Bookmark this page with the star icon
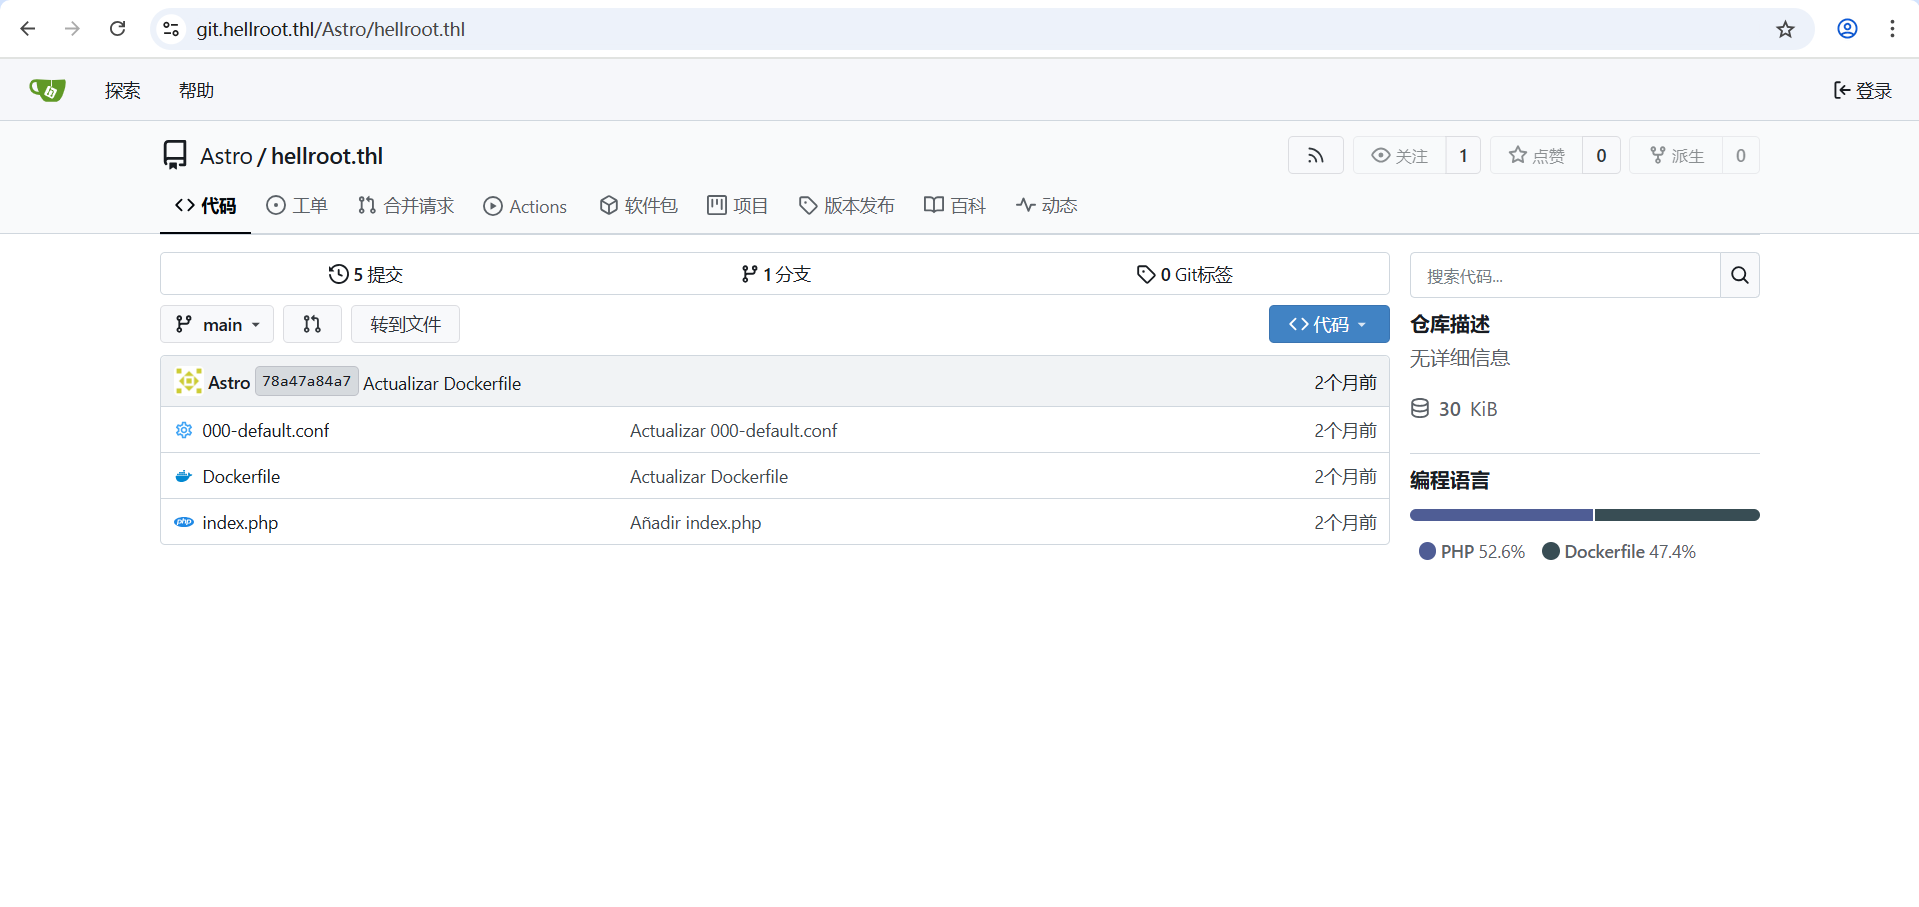Viewport: 1919px width, 907px height. 1785,29
